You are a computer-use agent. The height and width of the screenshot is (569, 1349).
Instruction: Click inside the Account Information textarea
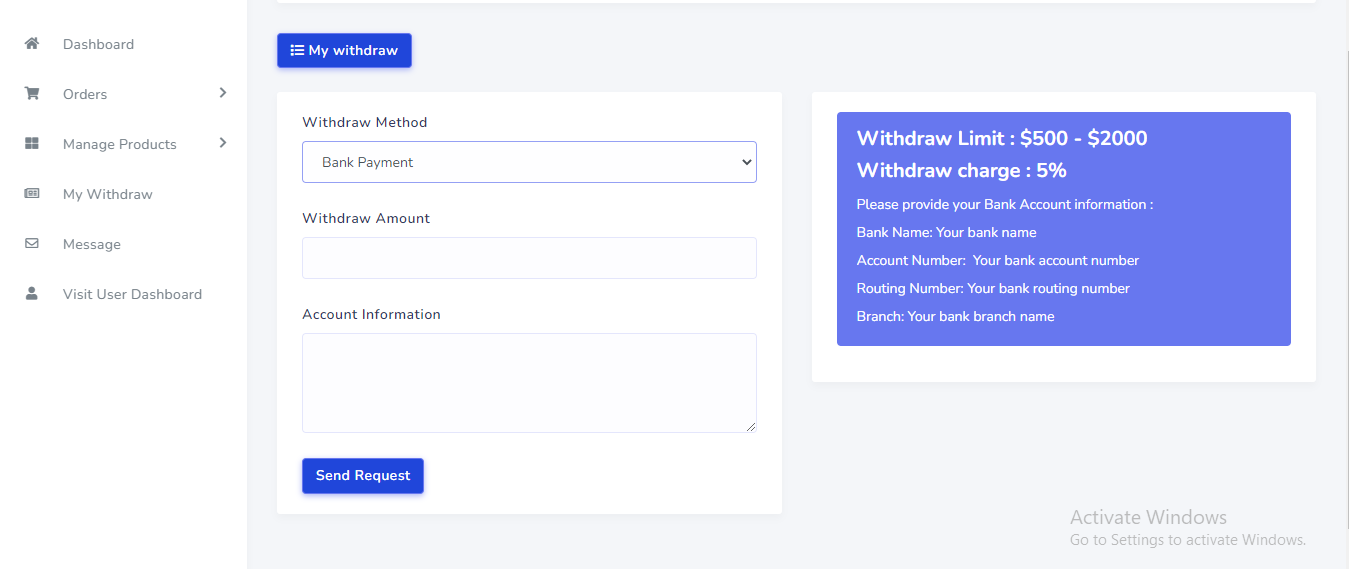[529, 382]
